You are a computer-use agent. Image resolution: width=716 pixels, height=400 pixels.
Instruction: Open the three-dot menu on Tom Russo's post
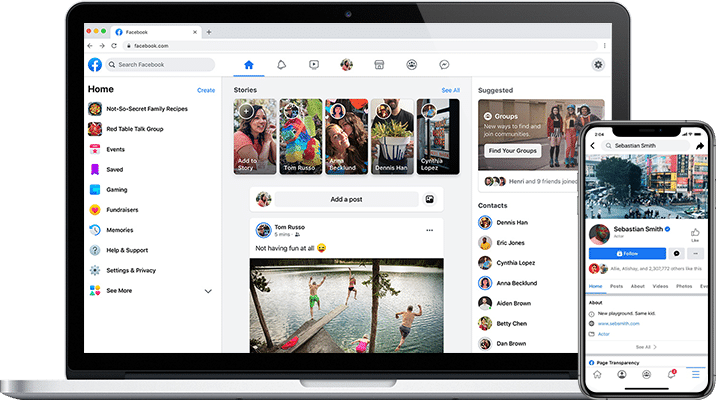click(x=430, y=230)
